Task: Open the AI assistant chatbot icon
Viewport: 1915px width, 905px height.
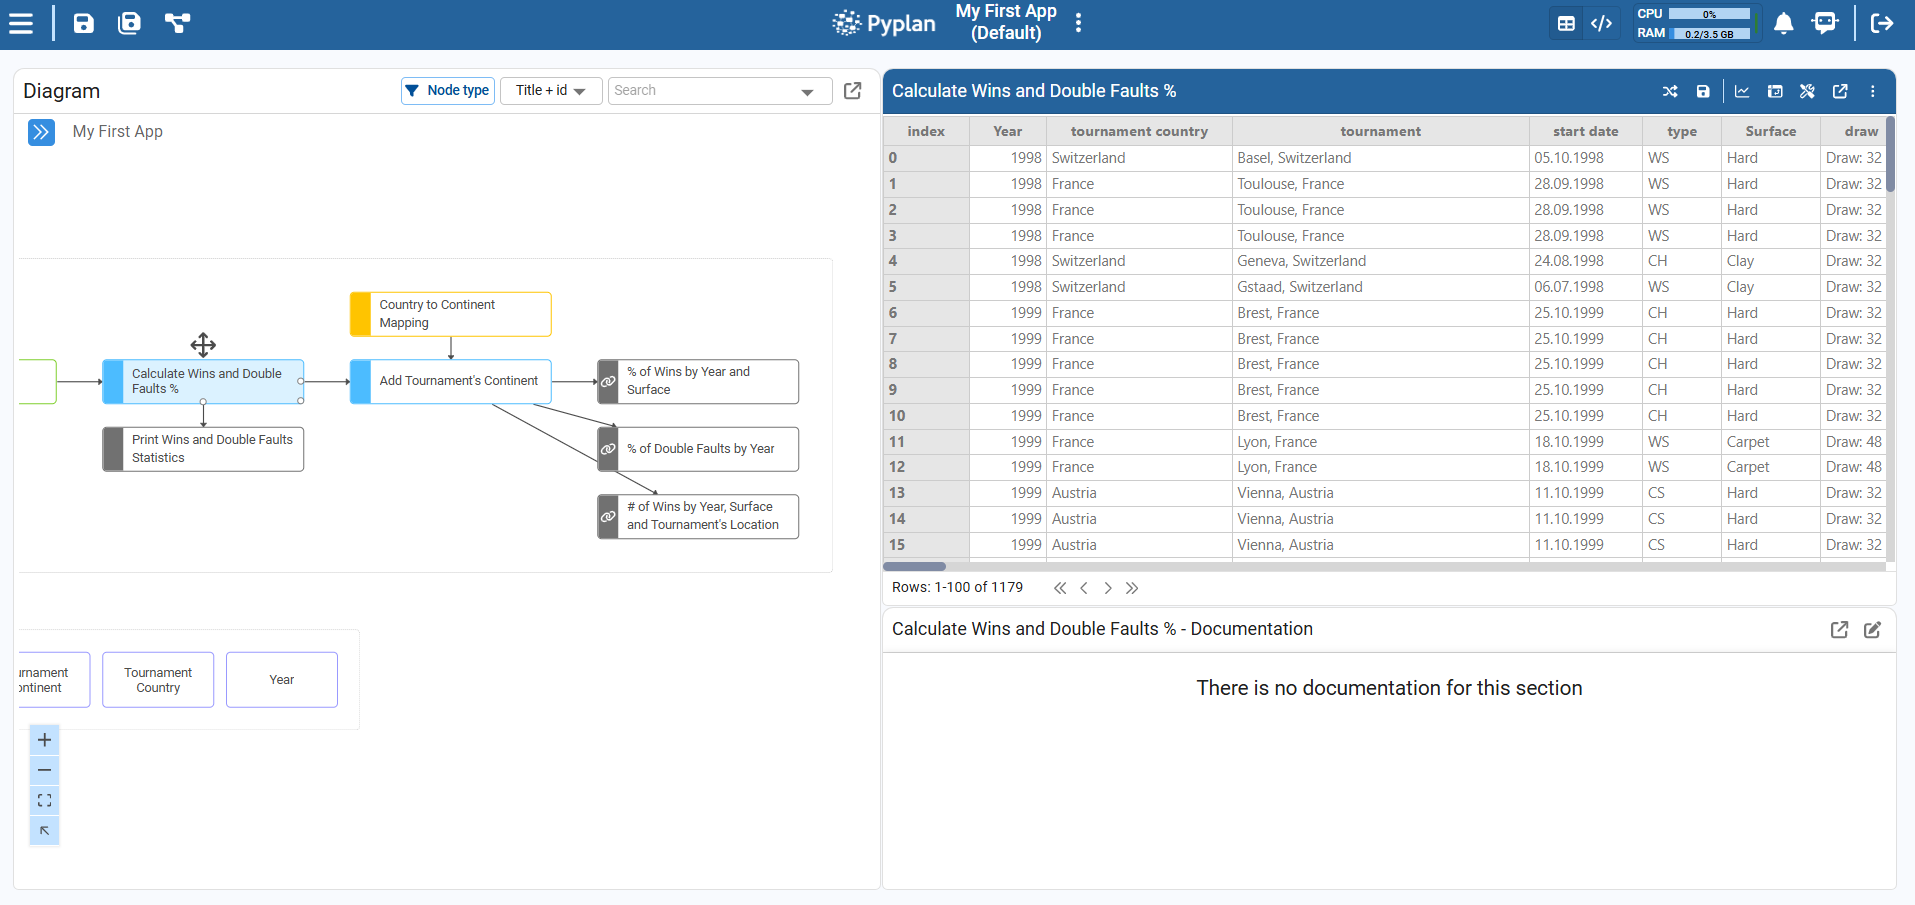Action: click(1825, 23)
